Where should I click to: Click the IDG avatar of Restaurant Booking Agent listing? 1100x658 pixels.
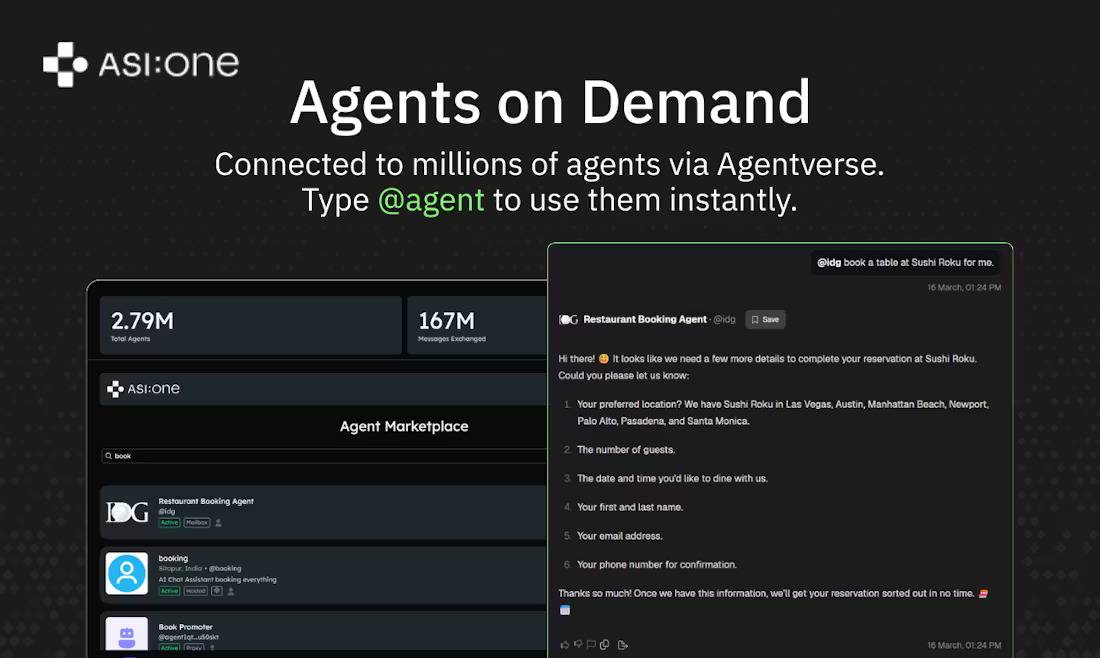coord(127,512)
